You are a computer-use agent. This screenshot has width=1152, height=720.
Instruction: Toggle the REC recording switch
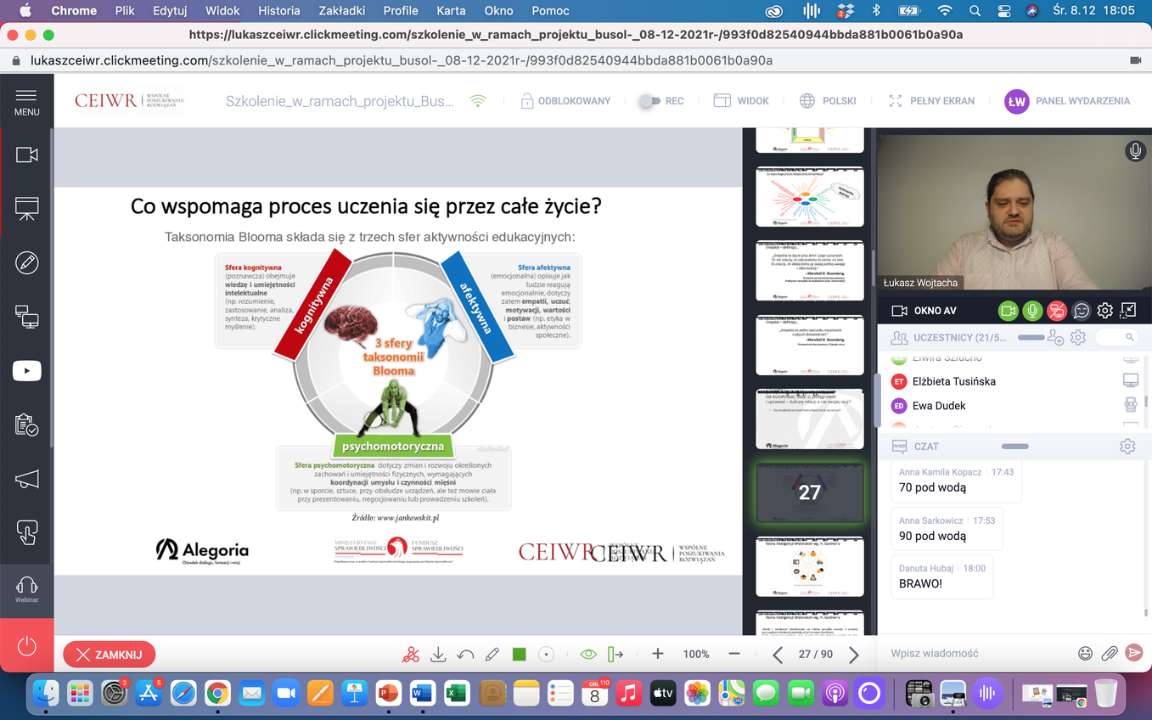650,101
